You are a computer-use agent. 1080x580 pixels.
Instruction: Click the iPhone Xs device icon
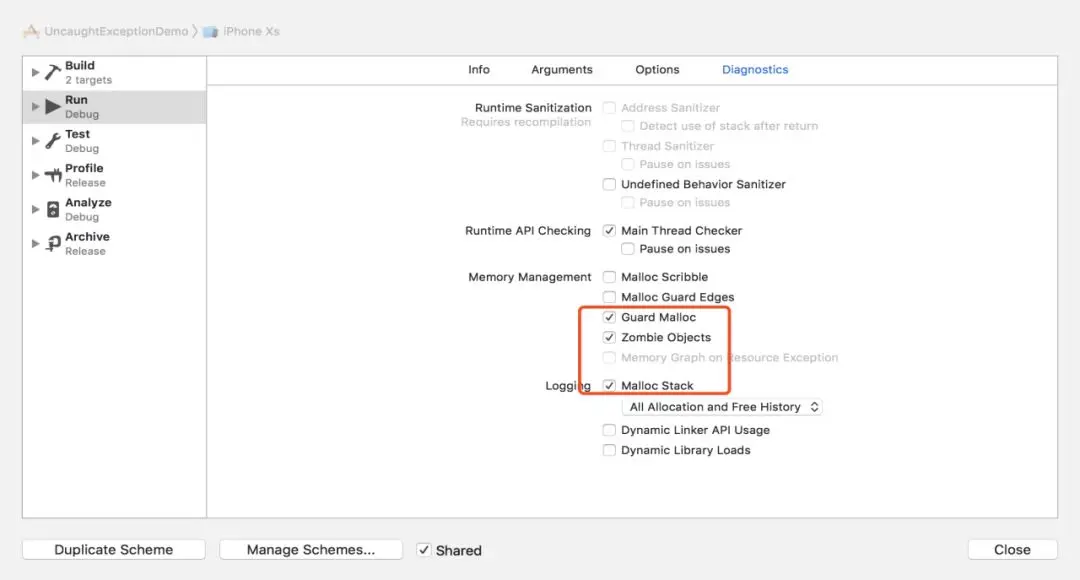click(210, 31)
